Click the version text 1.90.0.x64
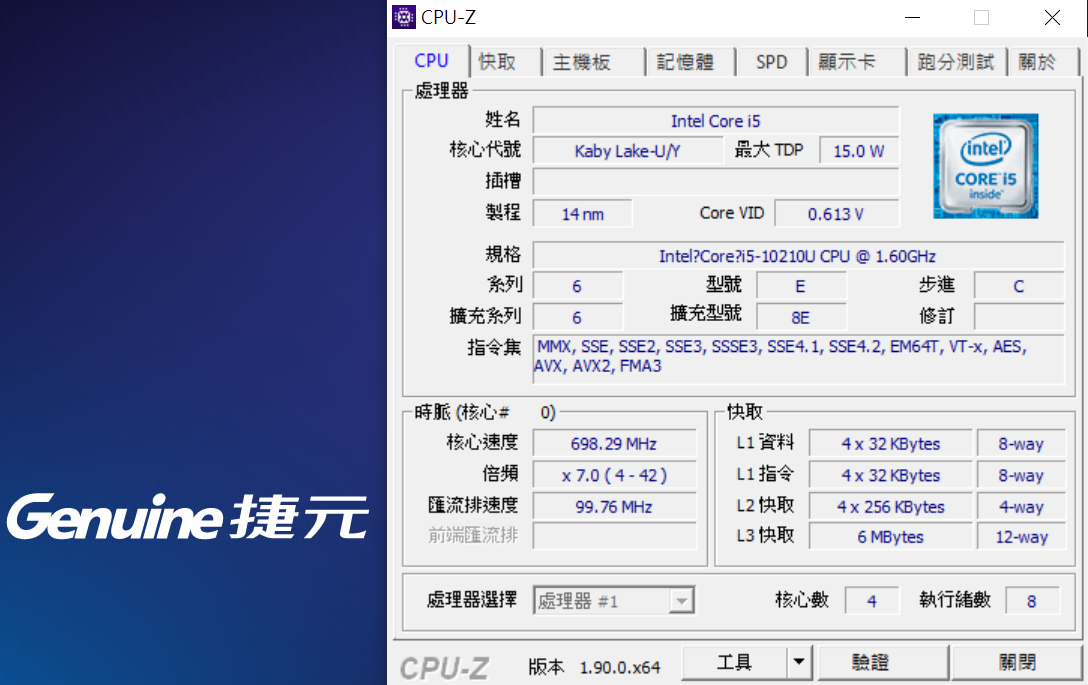 coord(620,668)
